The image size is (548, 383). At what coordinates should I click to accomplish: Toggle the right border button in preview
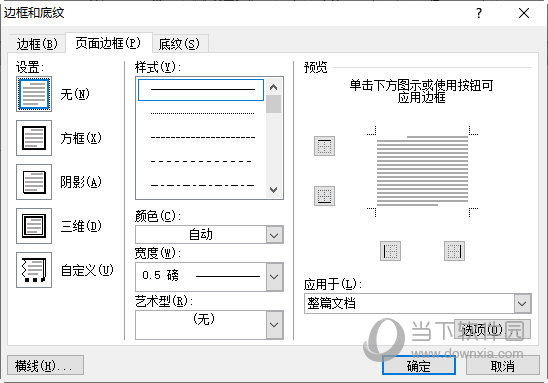tap(454, 251)
